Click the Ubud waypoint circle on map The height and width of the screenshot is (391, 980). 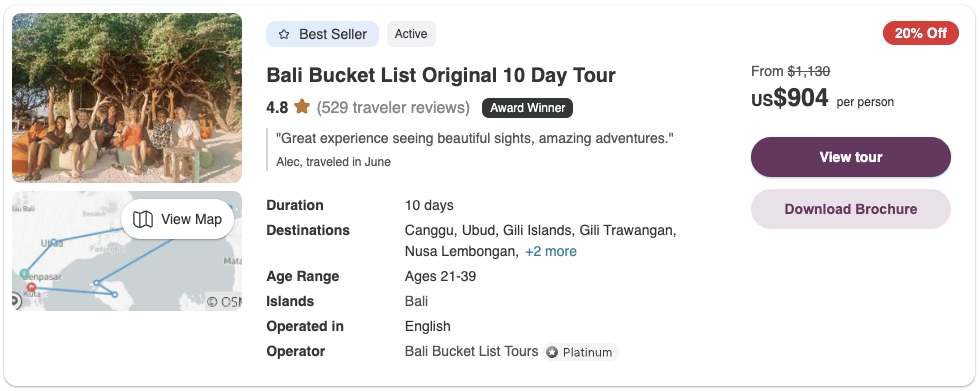[53, 242]
